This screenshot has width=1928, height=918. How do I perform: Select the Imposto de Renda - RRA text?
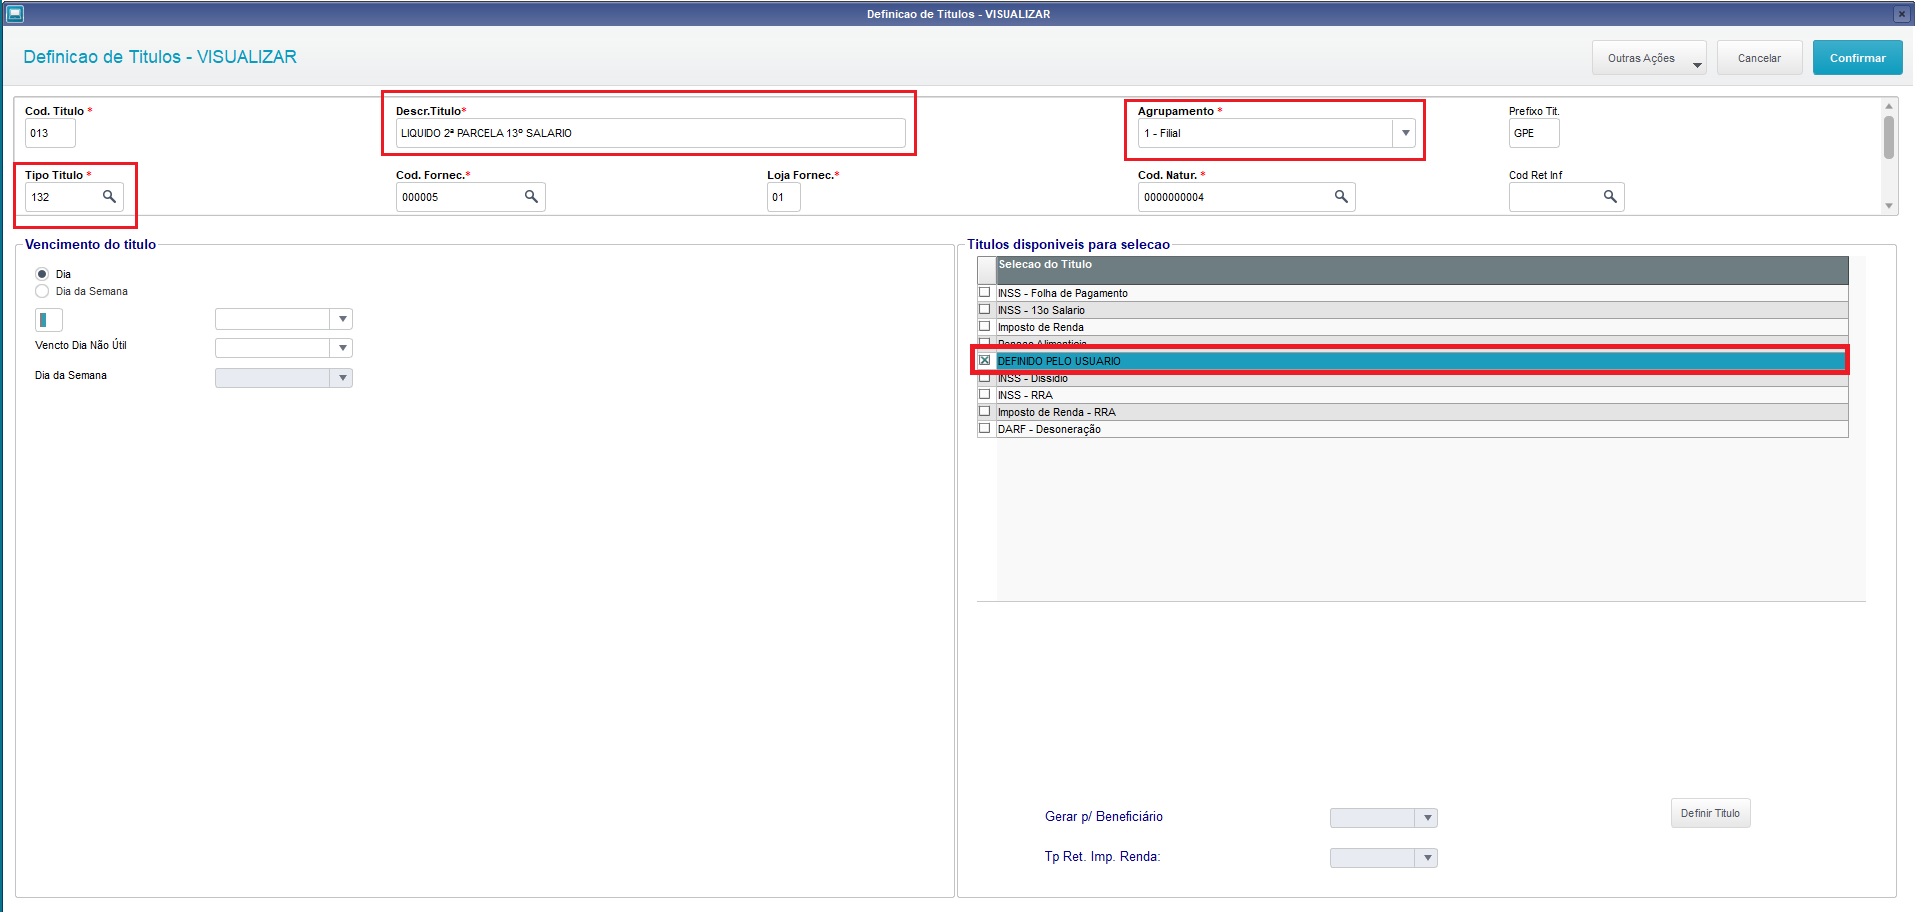[1056, 412]
